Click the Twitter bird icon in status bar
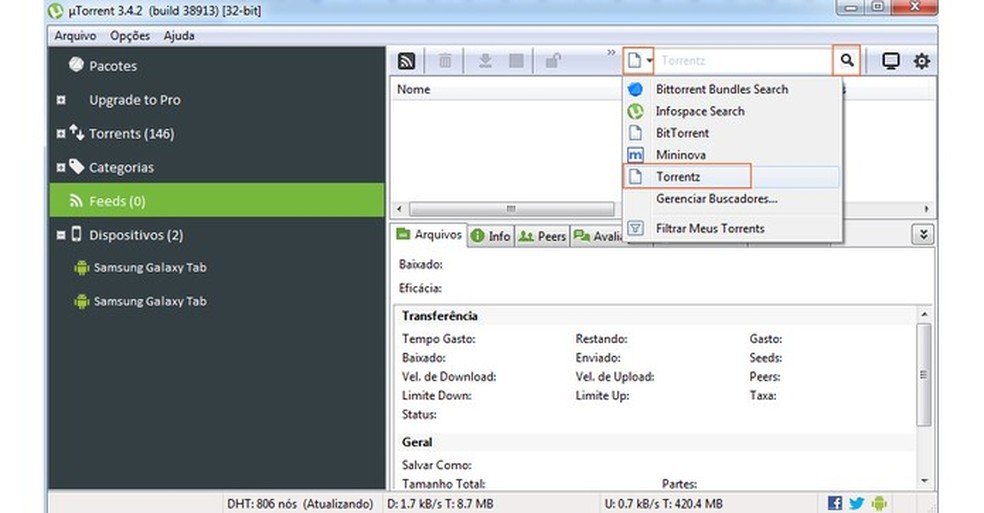 857,503
